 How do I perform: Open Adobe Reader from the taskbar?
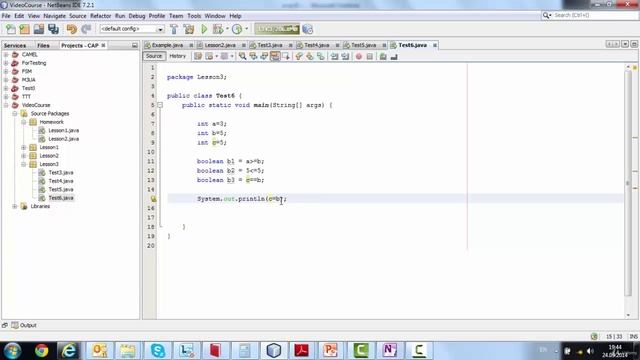pos(302,351)
